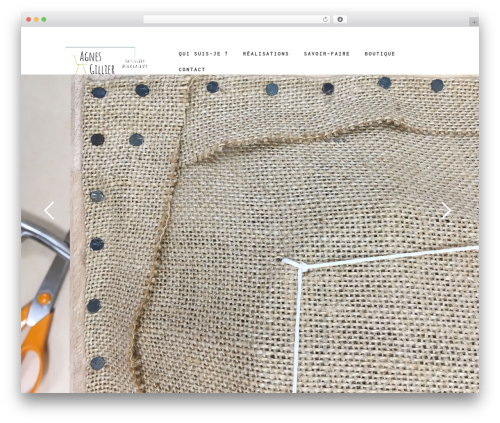Open the RÉALISATIONS menu item
This screenshot has width=500, height=423.
click(x=266, y=54)
